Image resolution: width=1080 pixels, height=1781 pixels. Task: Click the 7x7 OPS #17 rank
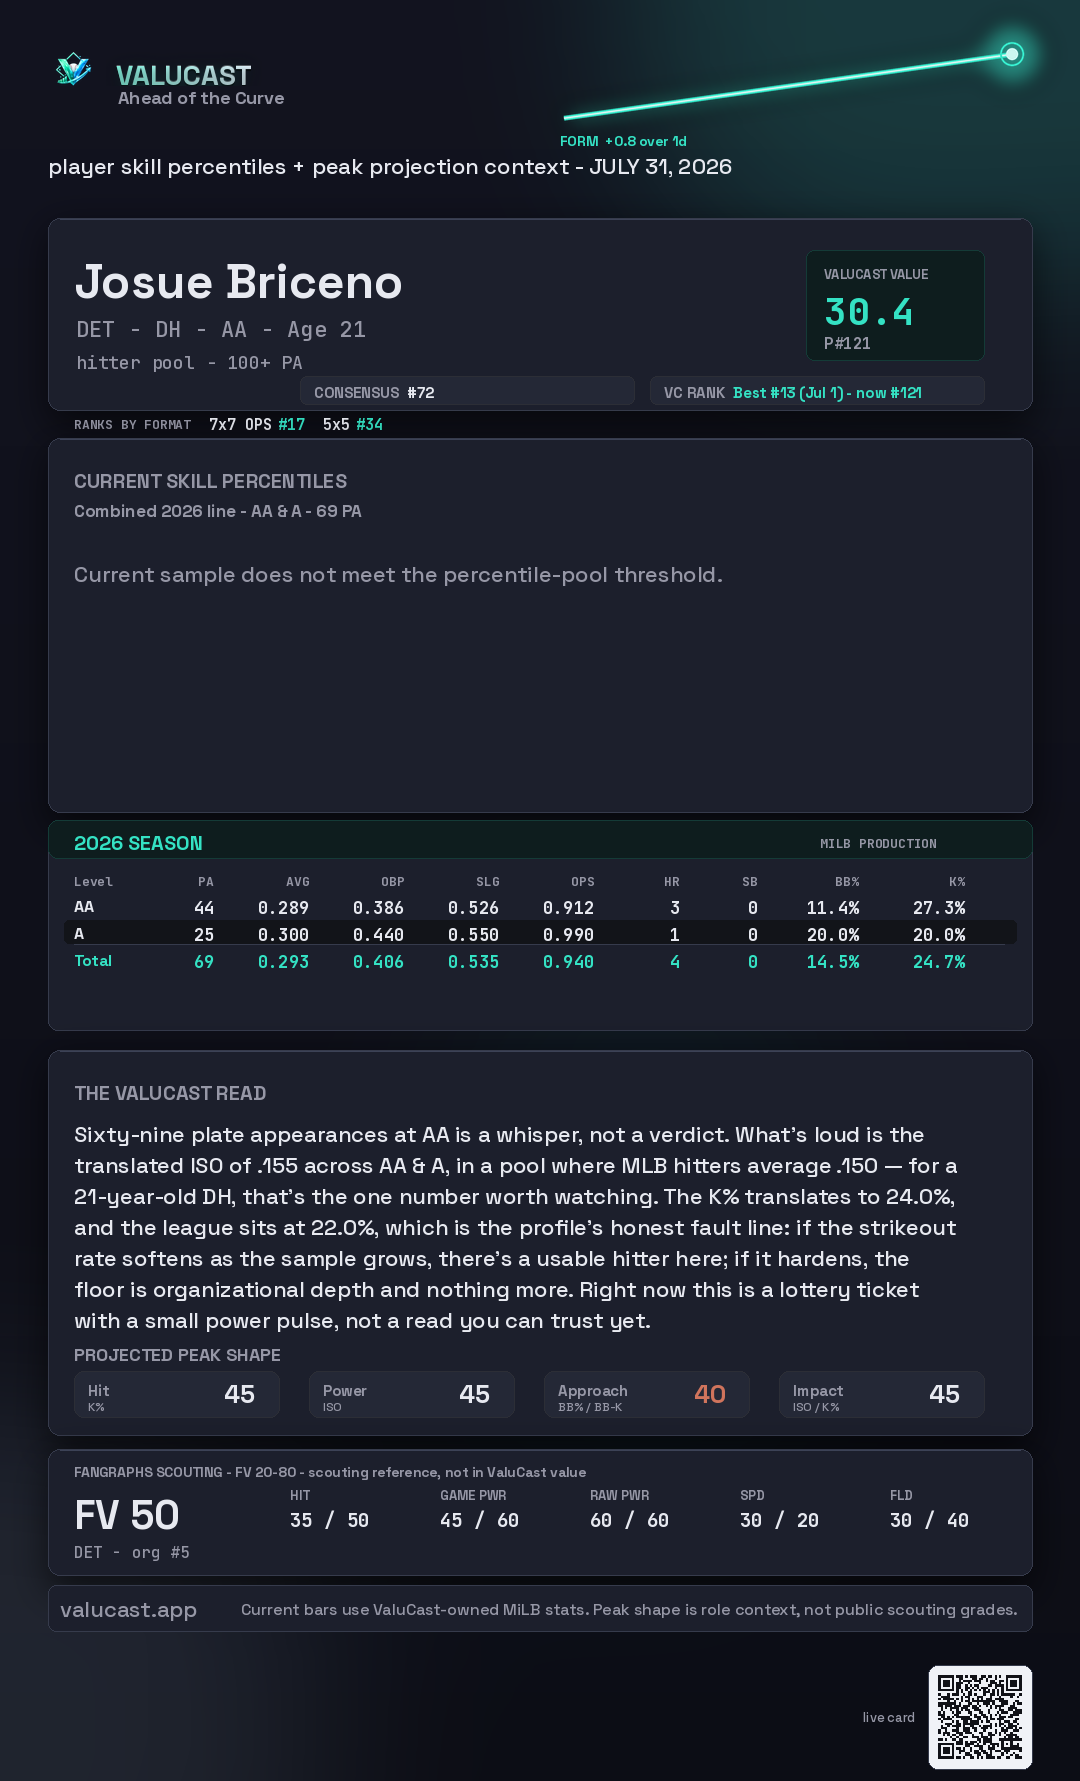coord(257,424)
